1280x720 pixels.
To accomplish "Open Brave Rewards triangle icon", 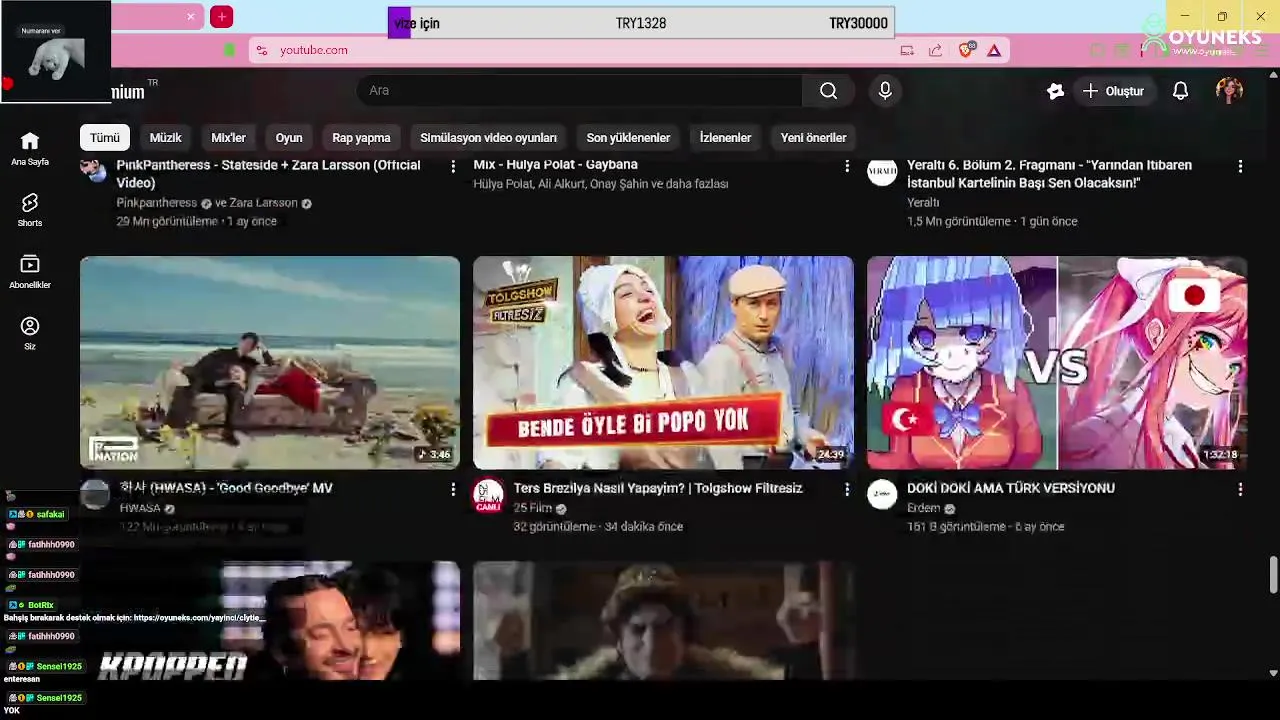I will (994, 50).
